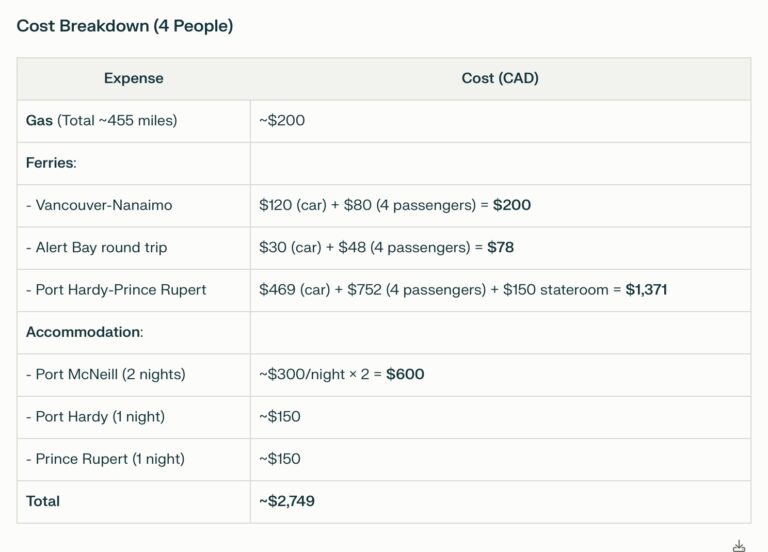
Task: Click the download icon below the table
Action: point(739,545)
